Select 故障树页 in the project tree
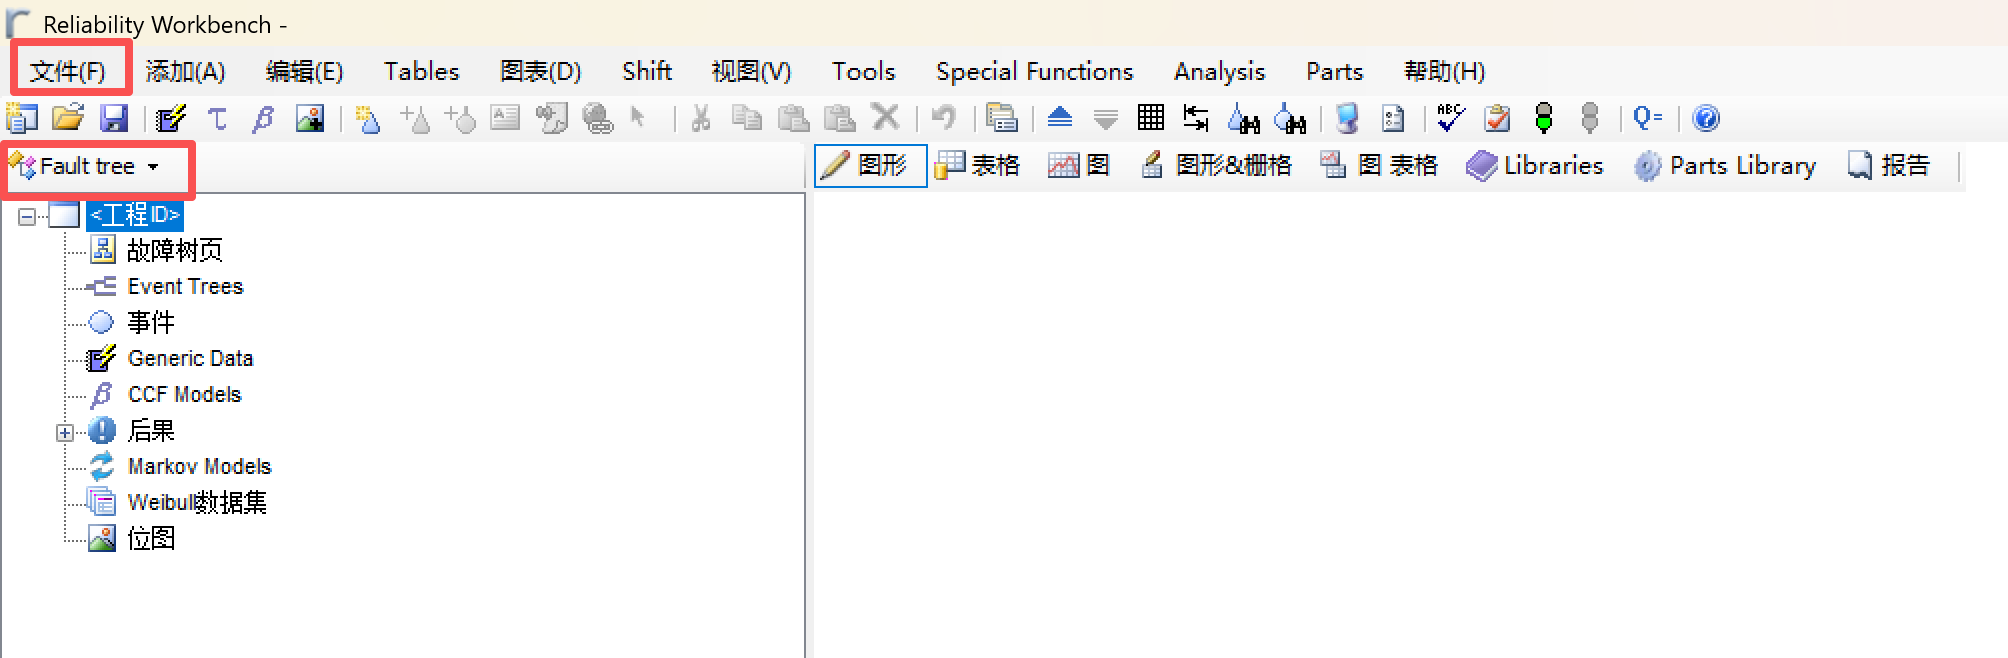Viewport: 2008px width, 658px height. pos(175,250)
